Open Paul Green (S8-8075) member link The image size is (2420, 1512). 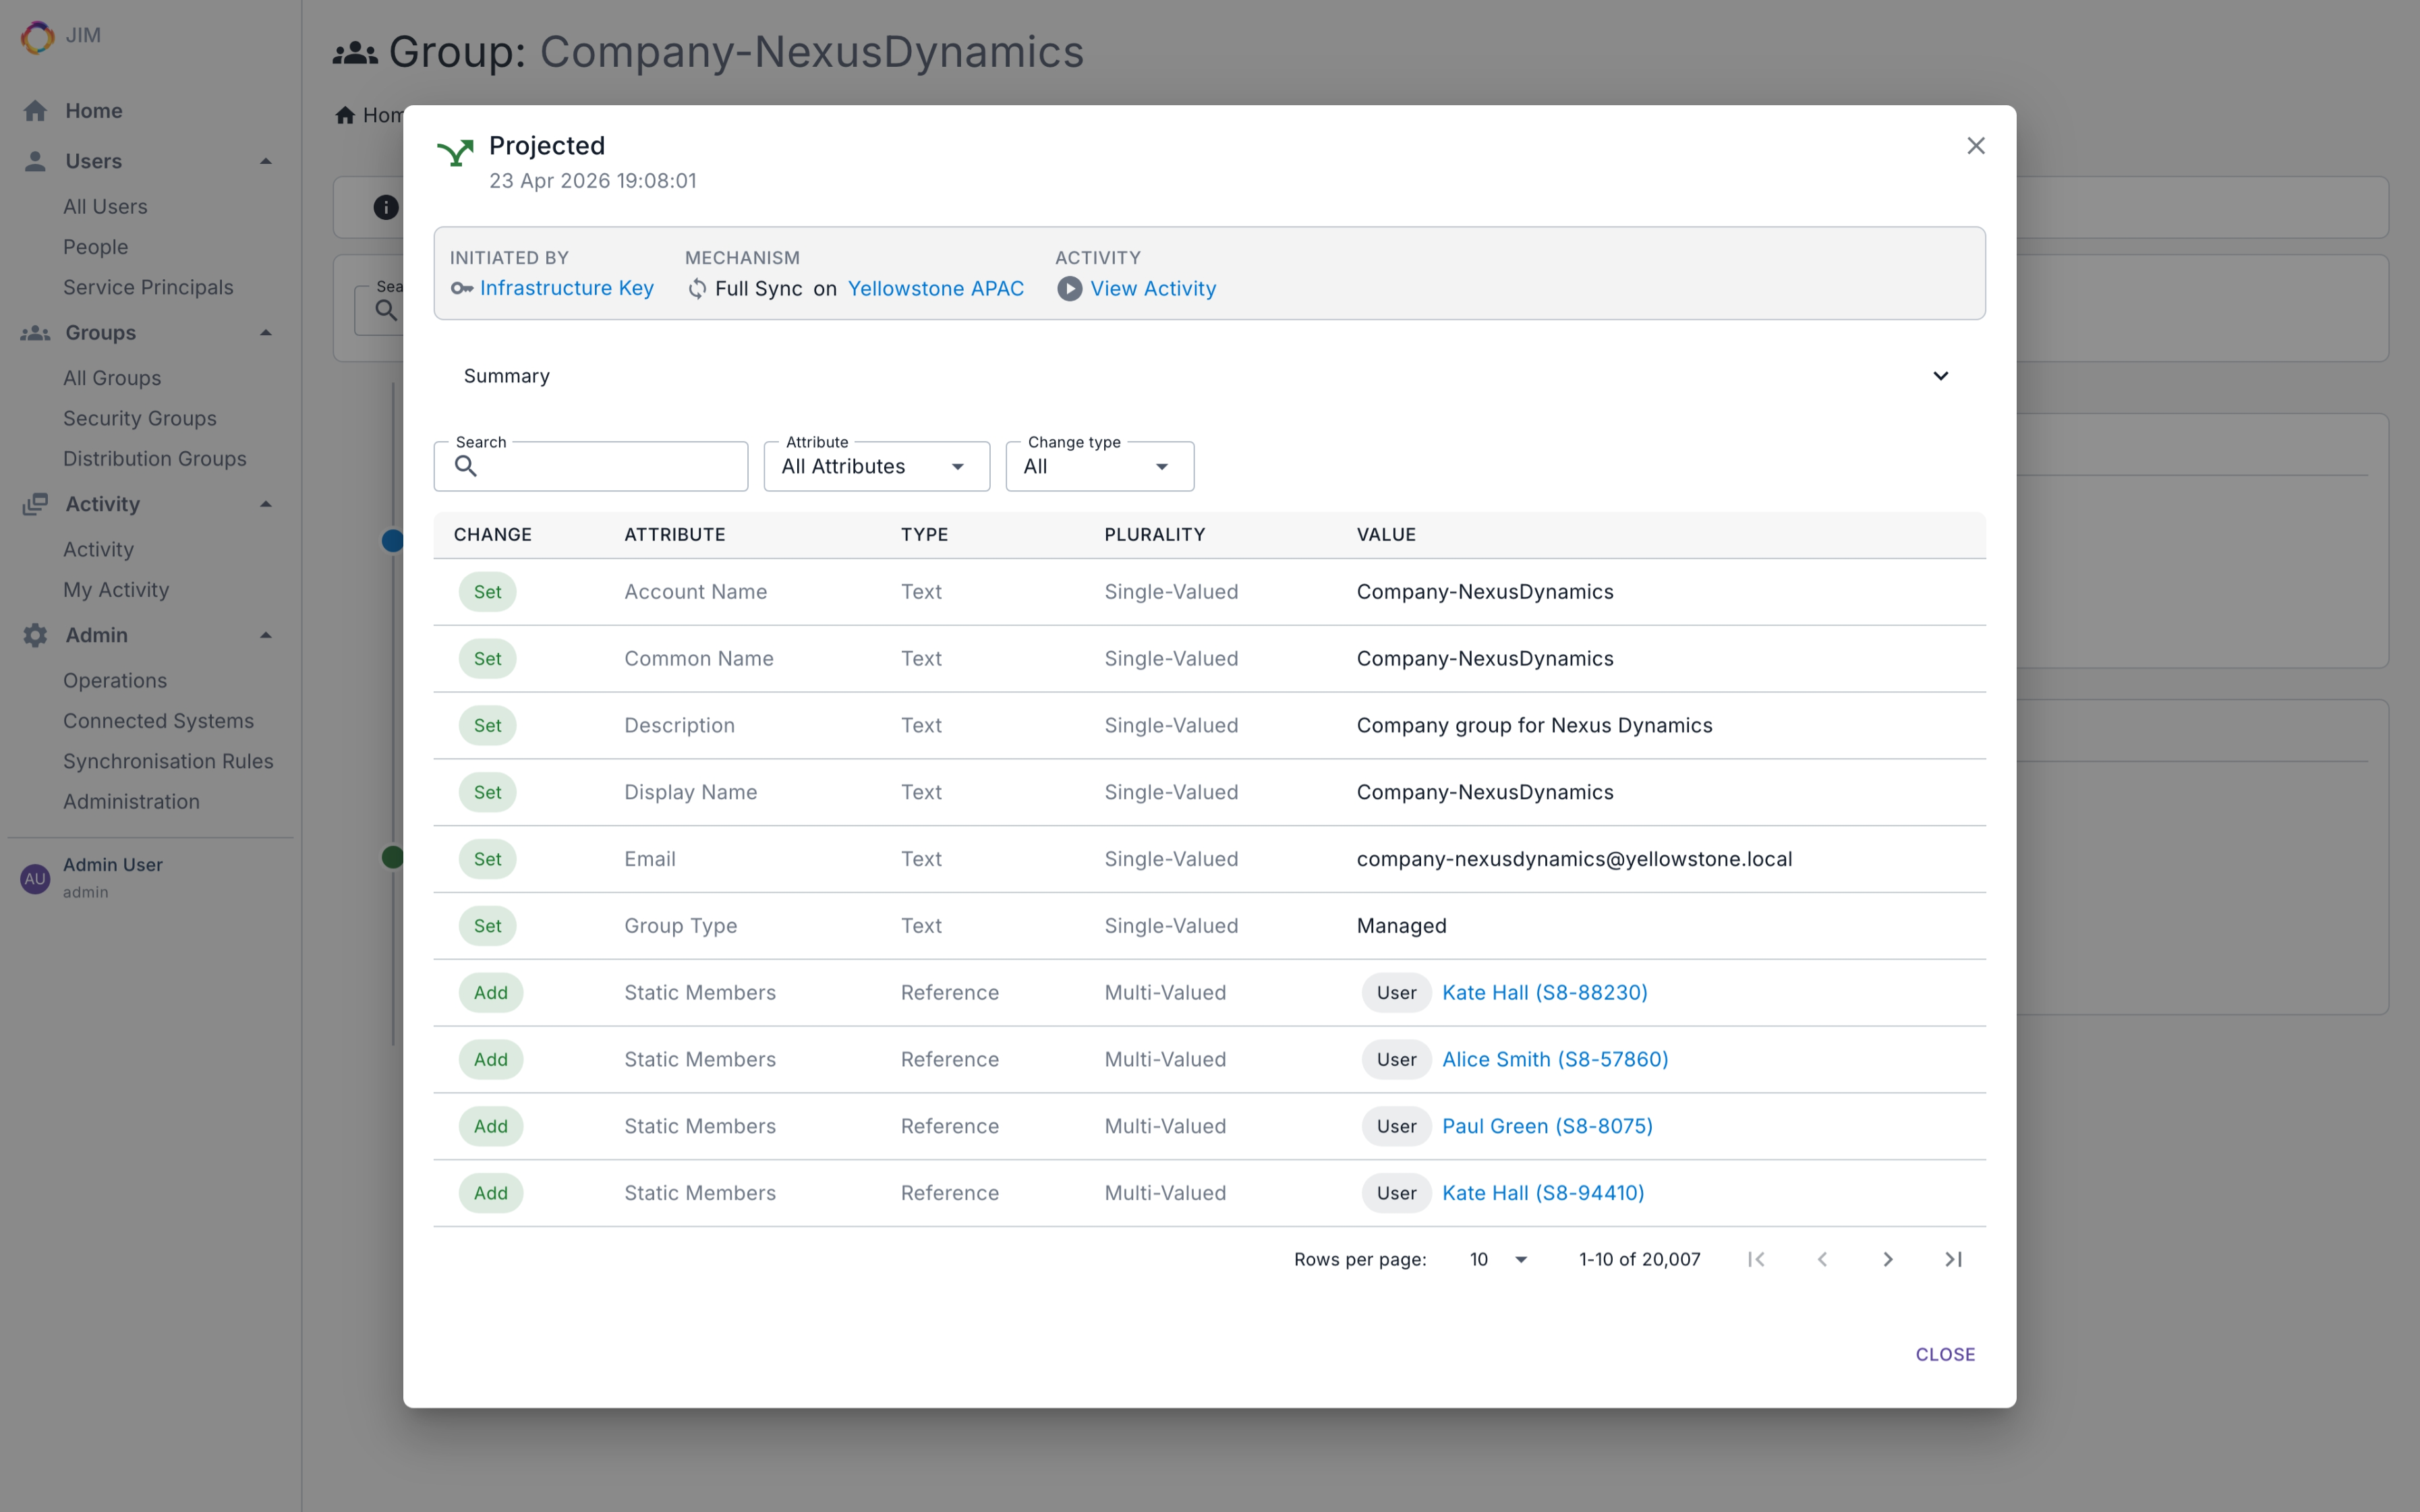pyautogui.click(x=1546, y=1126)
